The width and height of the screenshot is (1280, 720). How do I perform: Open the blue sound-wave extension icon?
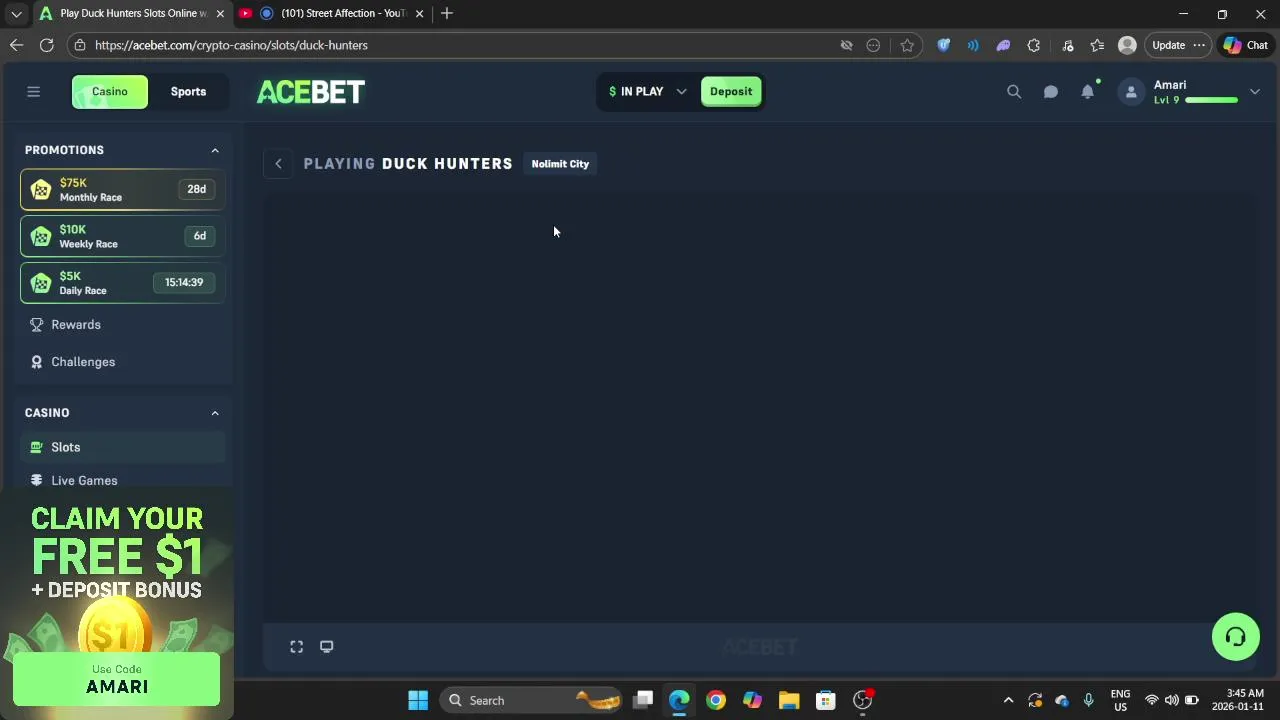[973, 45]
